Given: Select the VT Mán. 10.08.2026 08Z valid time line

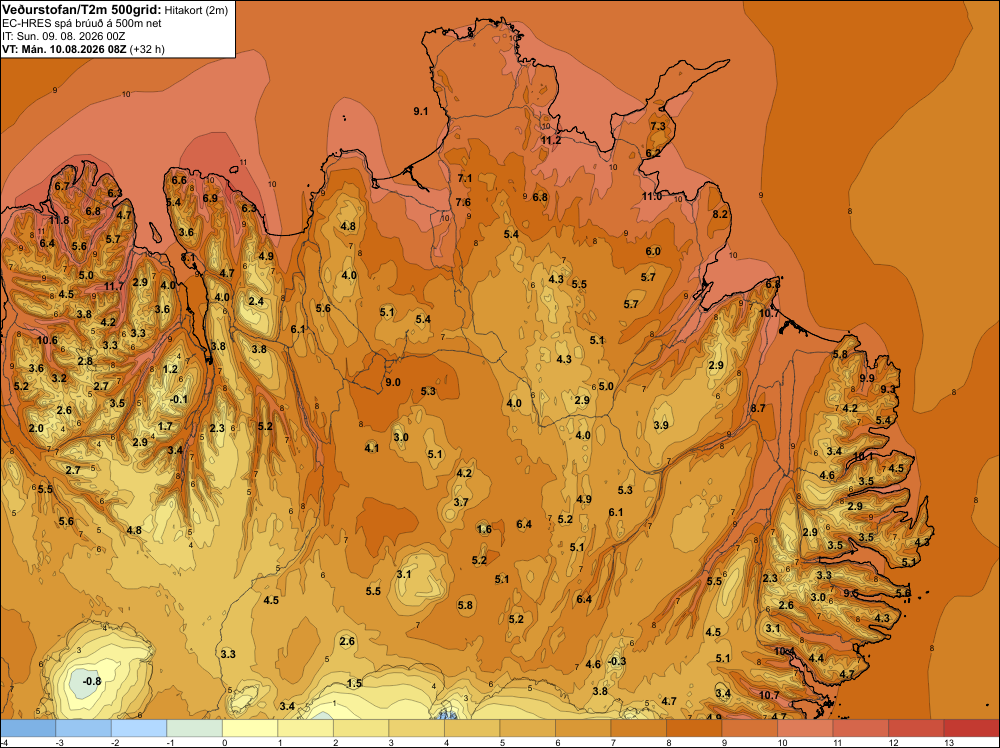Looking at the screenshot, I should (x=83, y=49).
